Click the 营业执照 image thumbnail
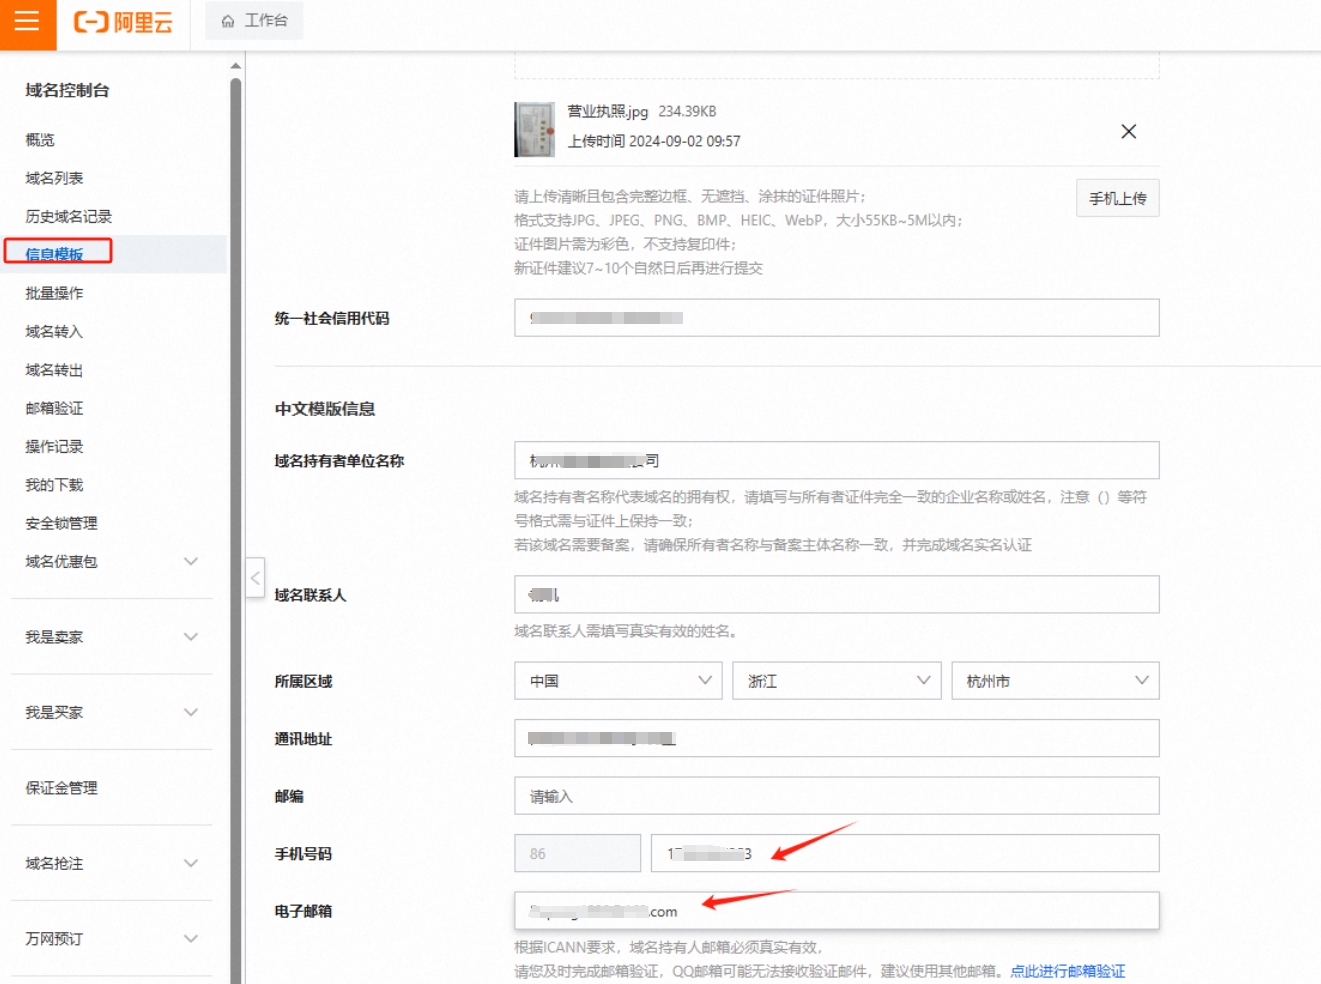Viewport: 1321px width, 984px height. click(x=534, y=129)
